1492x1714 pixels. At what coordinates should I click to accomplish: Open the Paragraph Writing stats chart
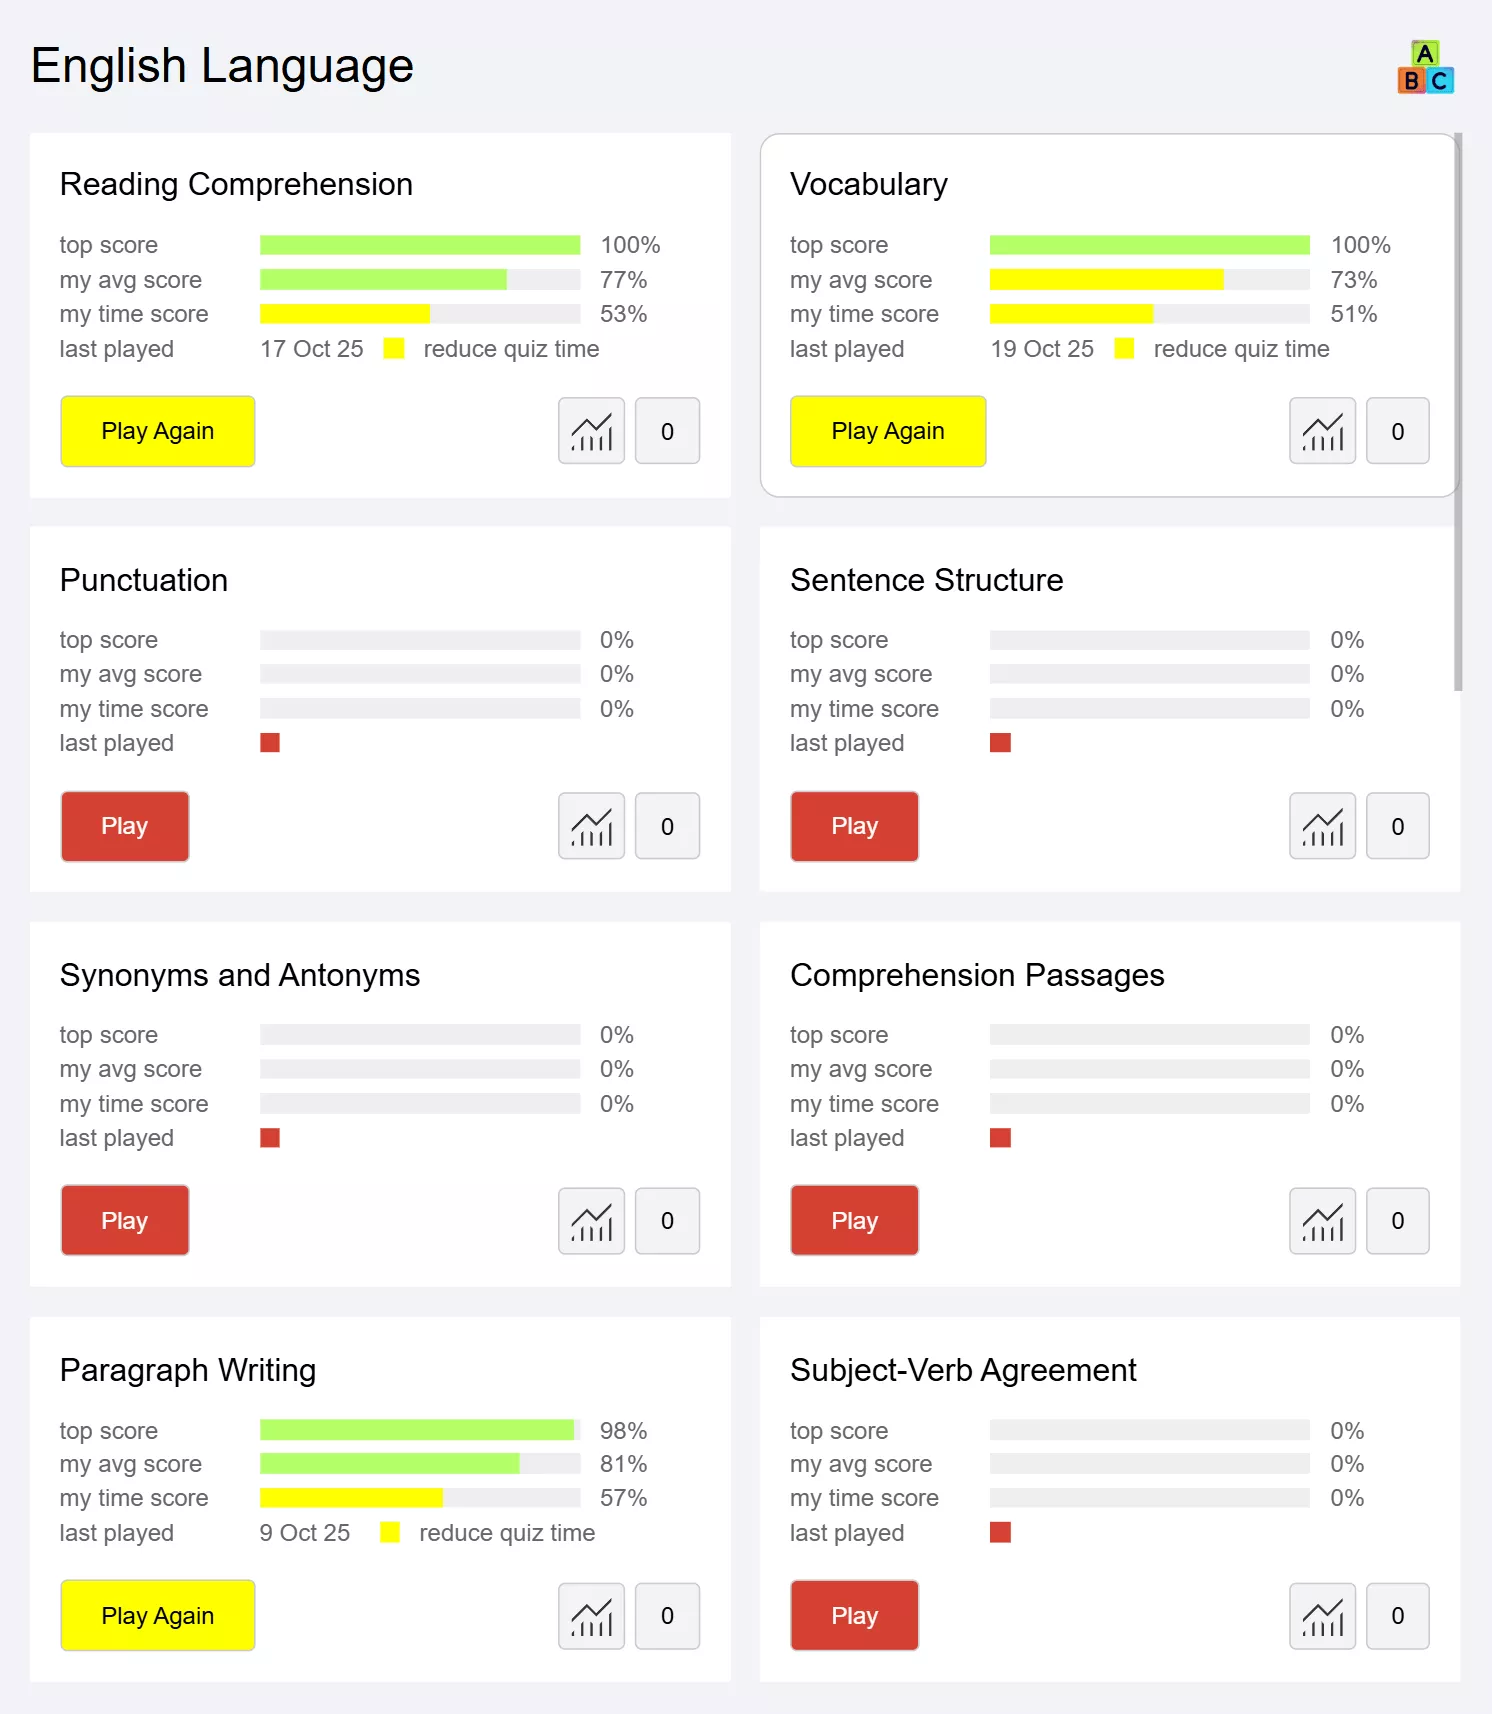pyautogui.click(x=591, y=1616)
